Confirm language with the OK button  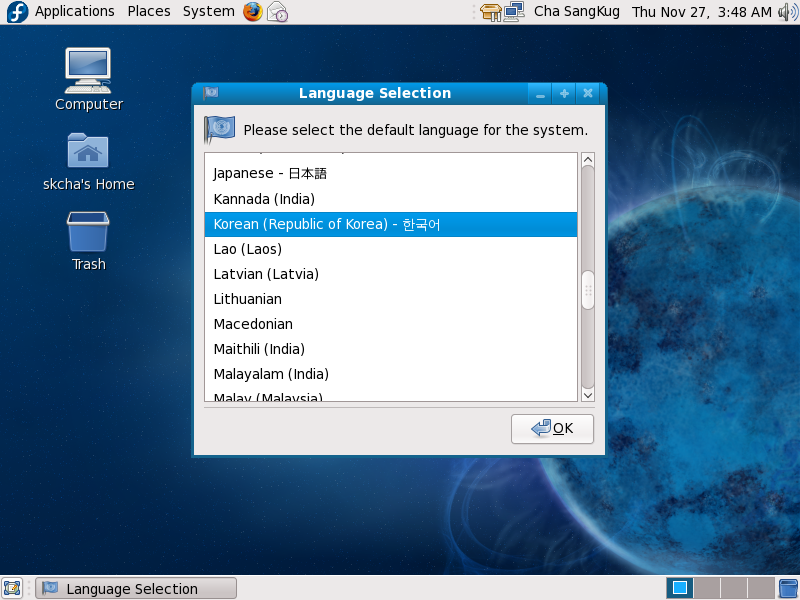coord(552,429)
